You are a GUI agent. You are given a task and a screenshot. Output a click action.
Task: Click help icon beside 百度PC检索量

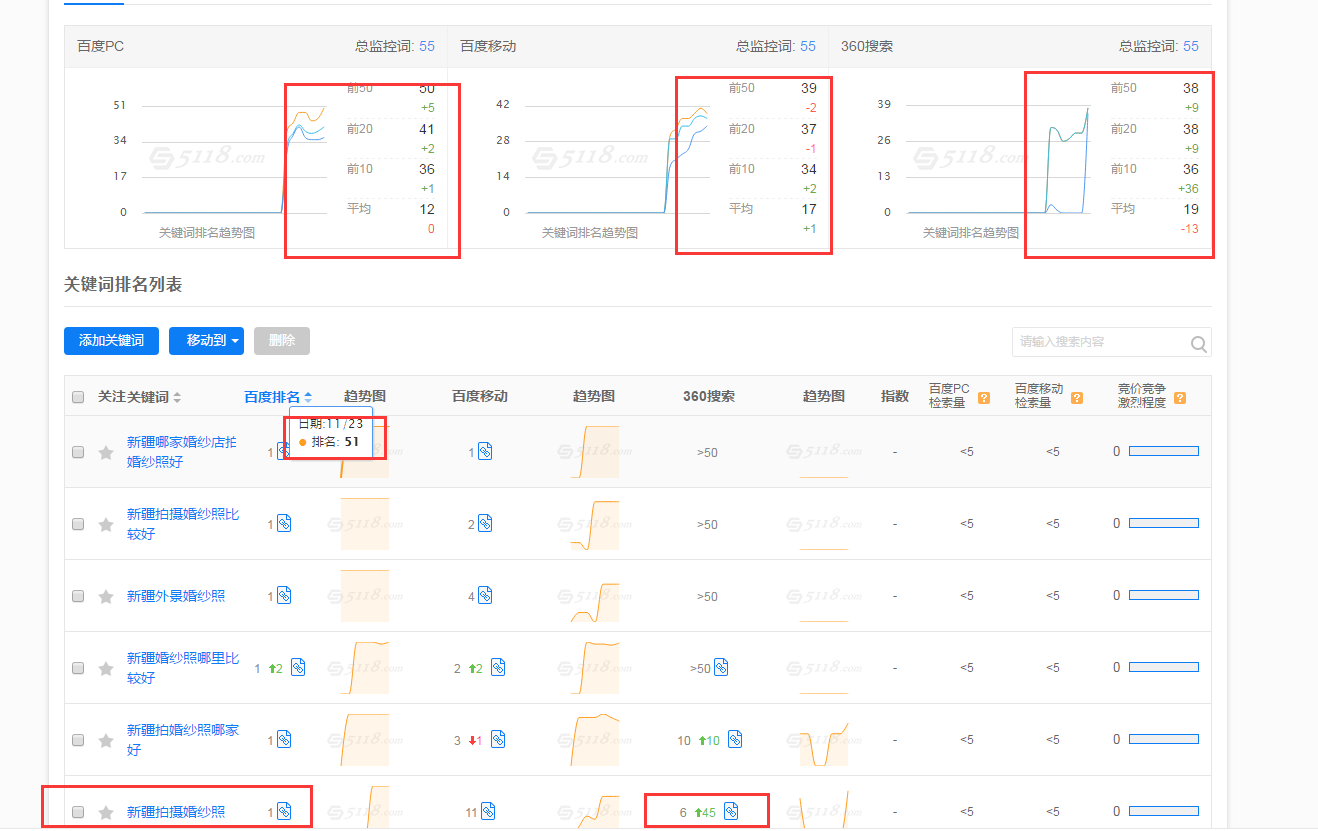984,398
